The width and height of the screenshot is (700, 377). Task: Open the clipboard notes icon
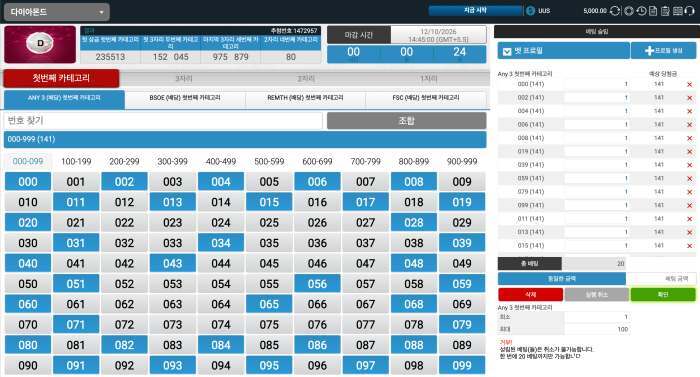[665, 11]
